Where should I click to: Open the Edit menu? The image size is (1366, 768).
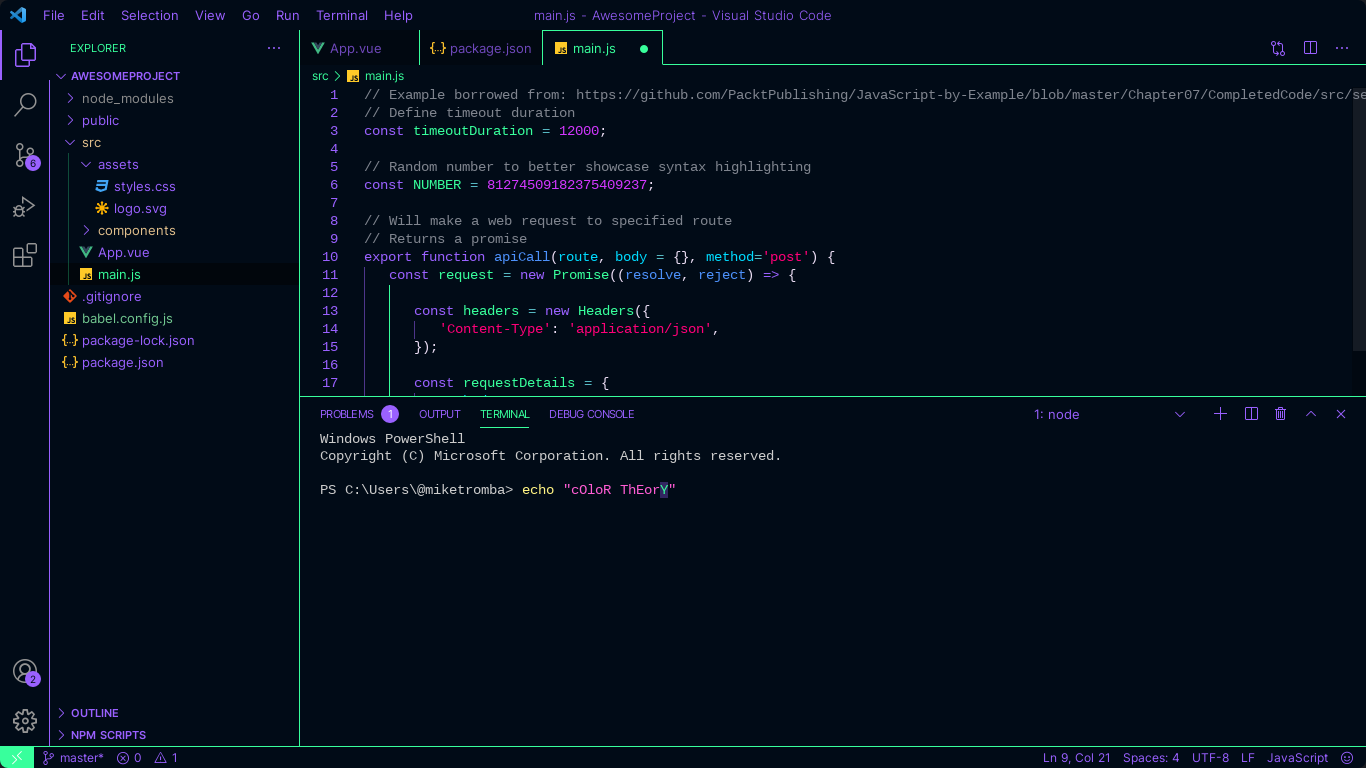(92, 15)
